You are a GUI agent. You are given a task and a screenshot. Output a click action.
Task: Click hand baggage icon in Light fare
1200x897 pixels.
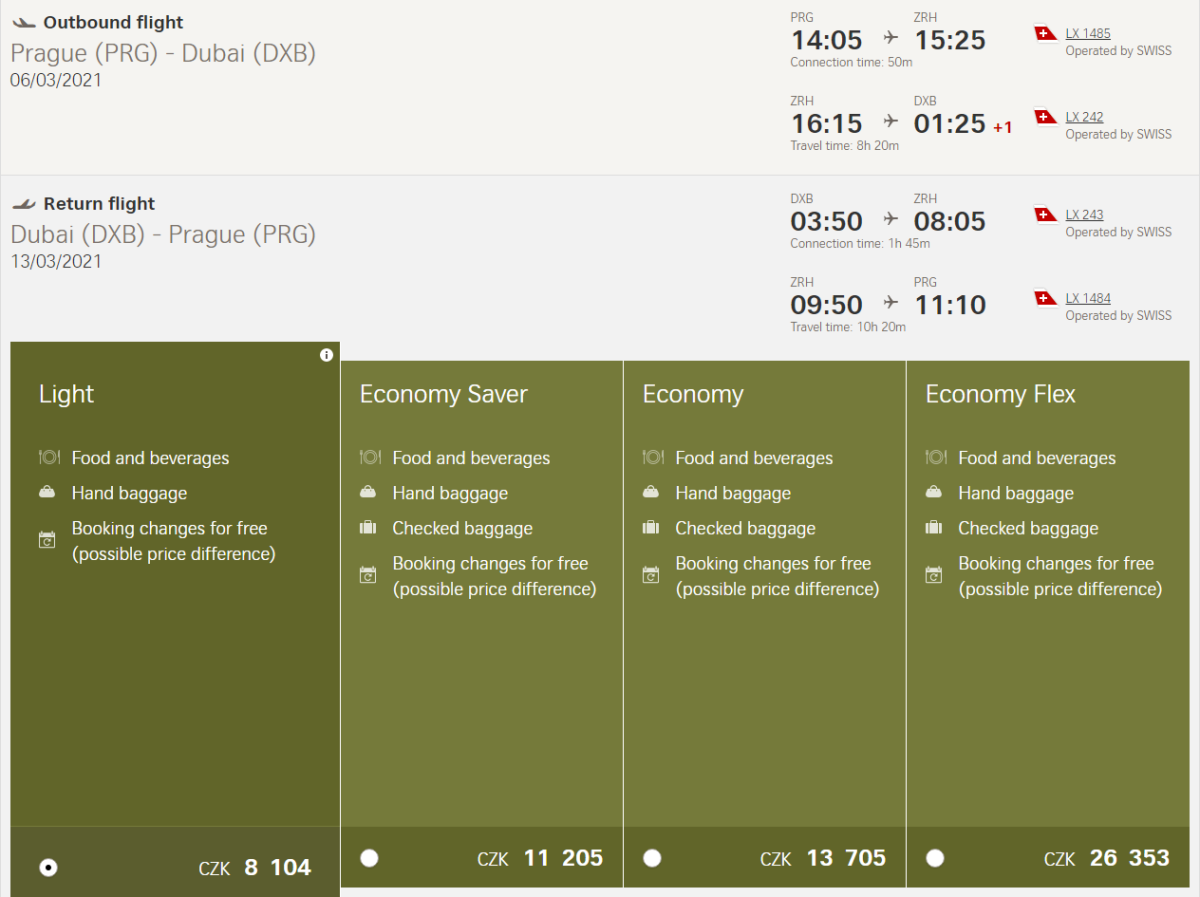tap(48, 493)
